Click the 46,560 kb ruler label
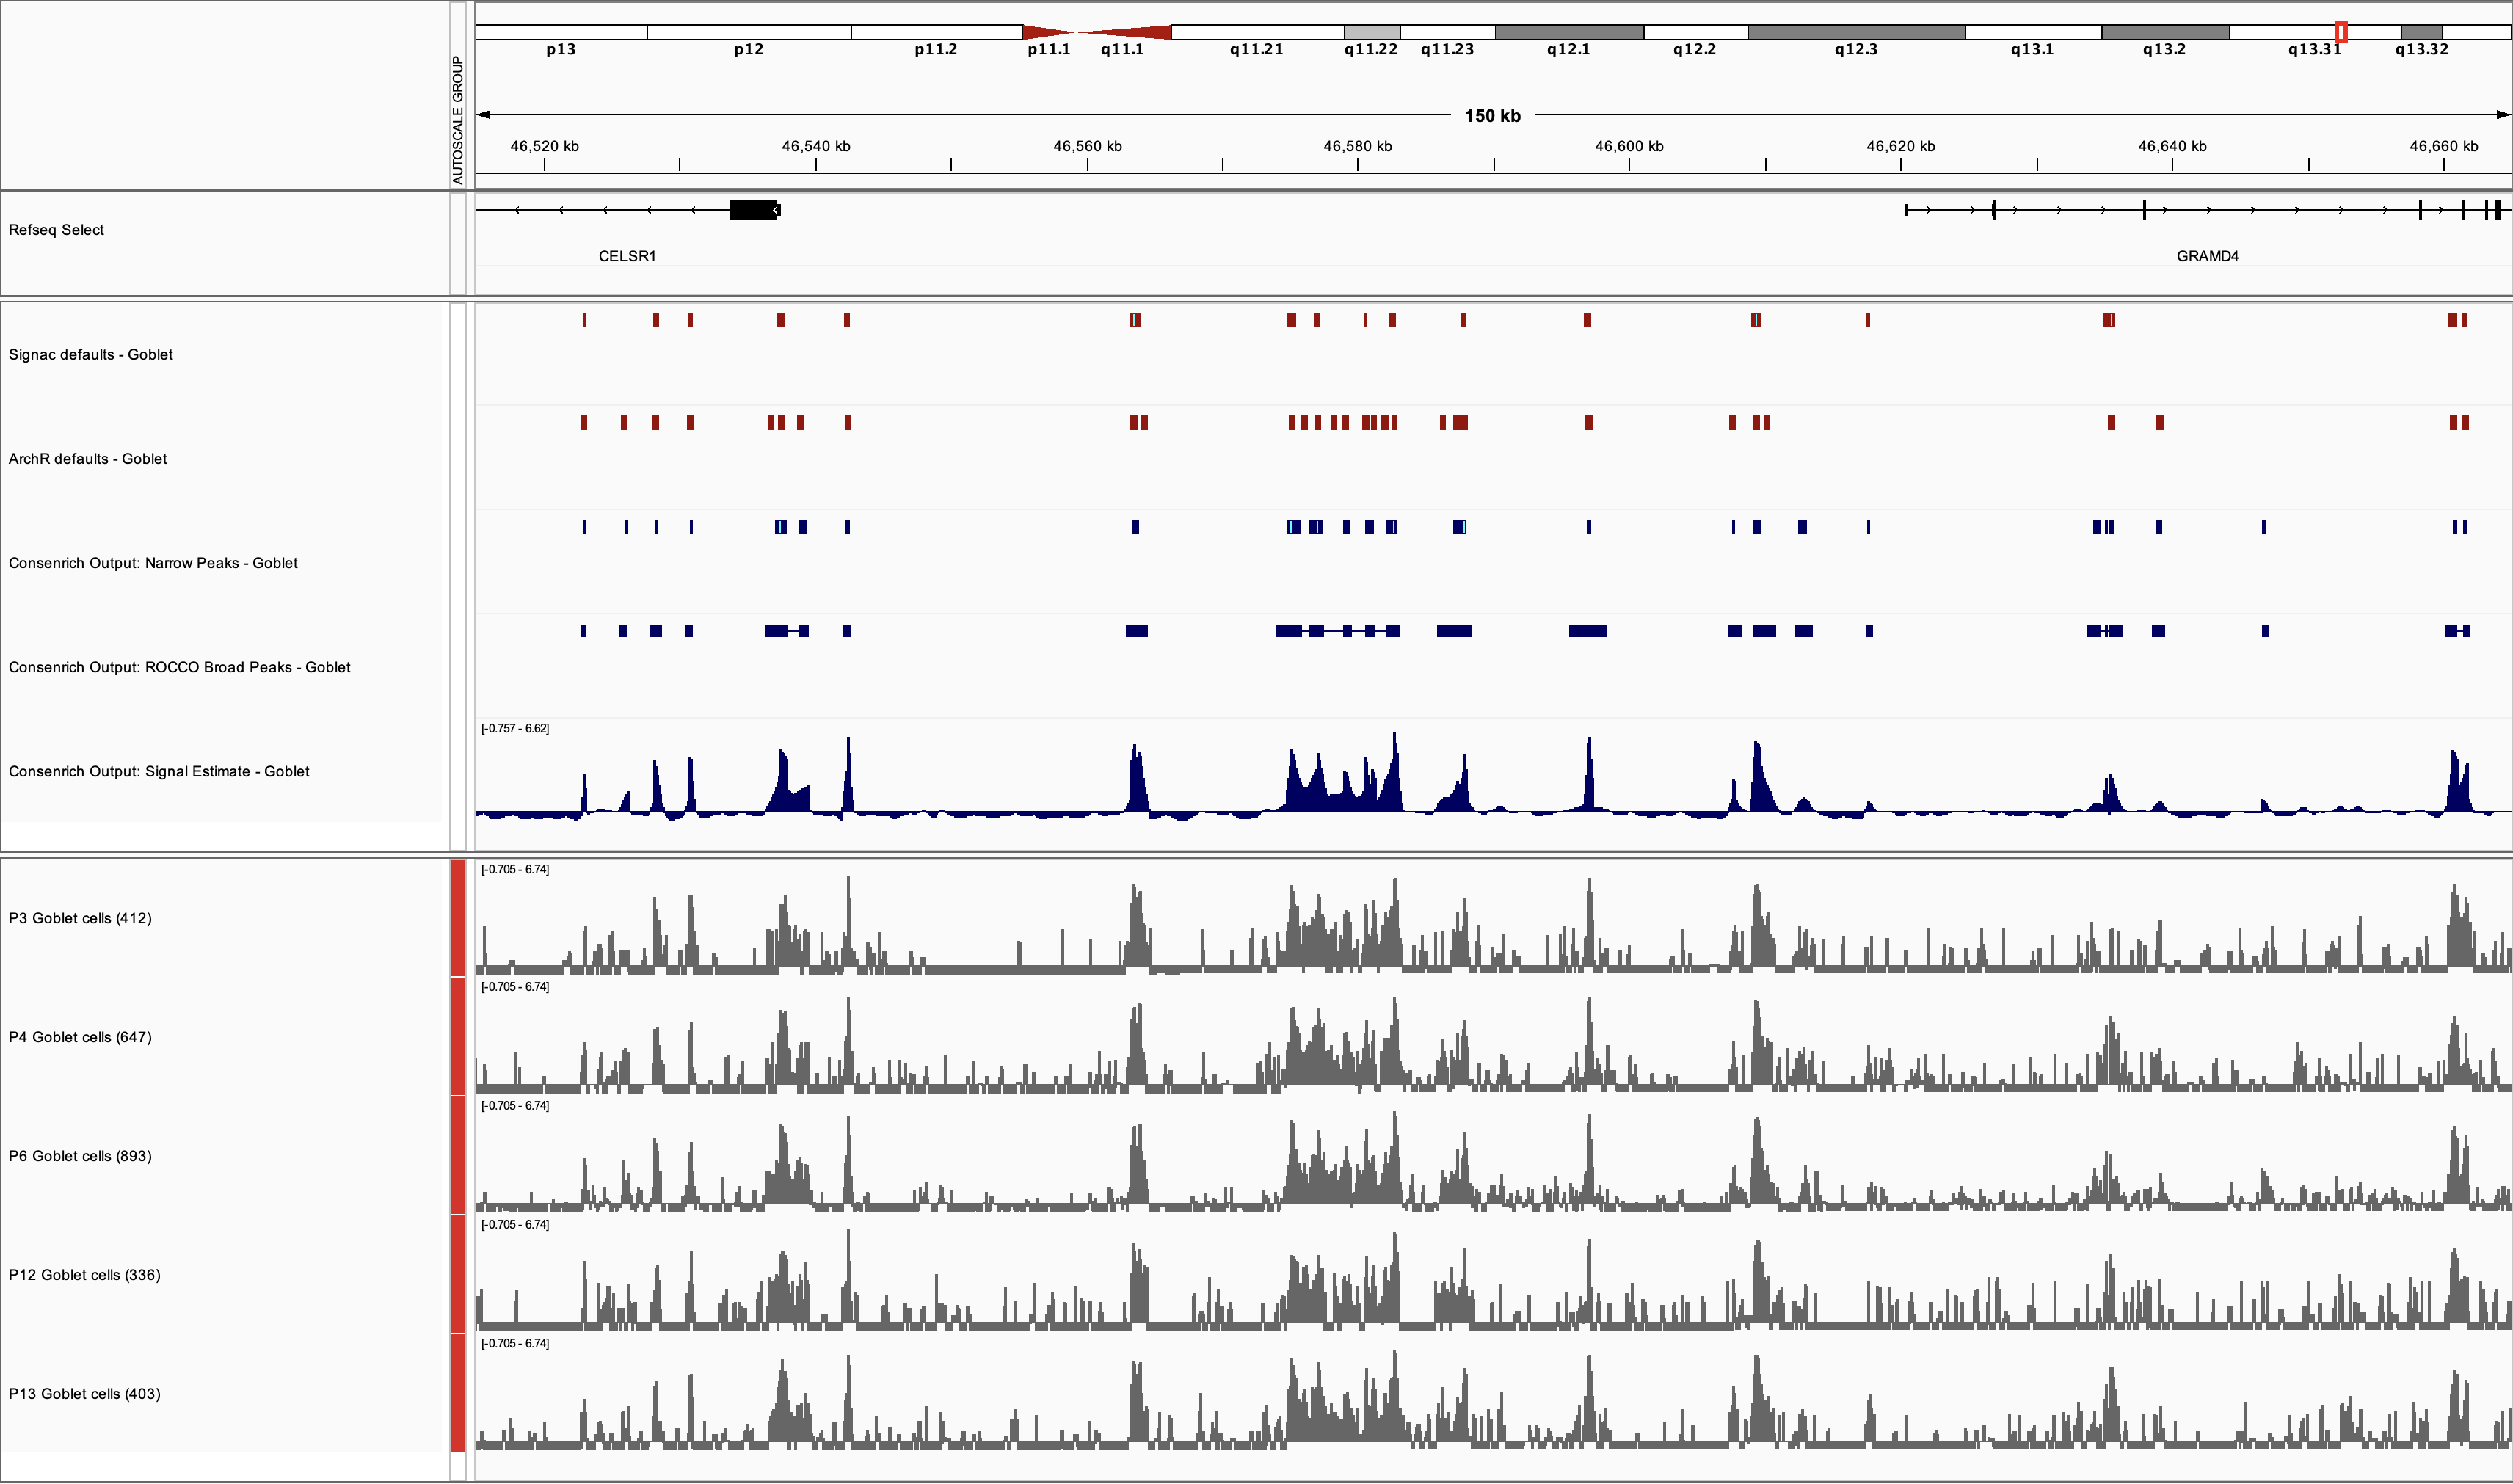Screen dimensions: 2513x1484 coord(1087,146)
